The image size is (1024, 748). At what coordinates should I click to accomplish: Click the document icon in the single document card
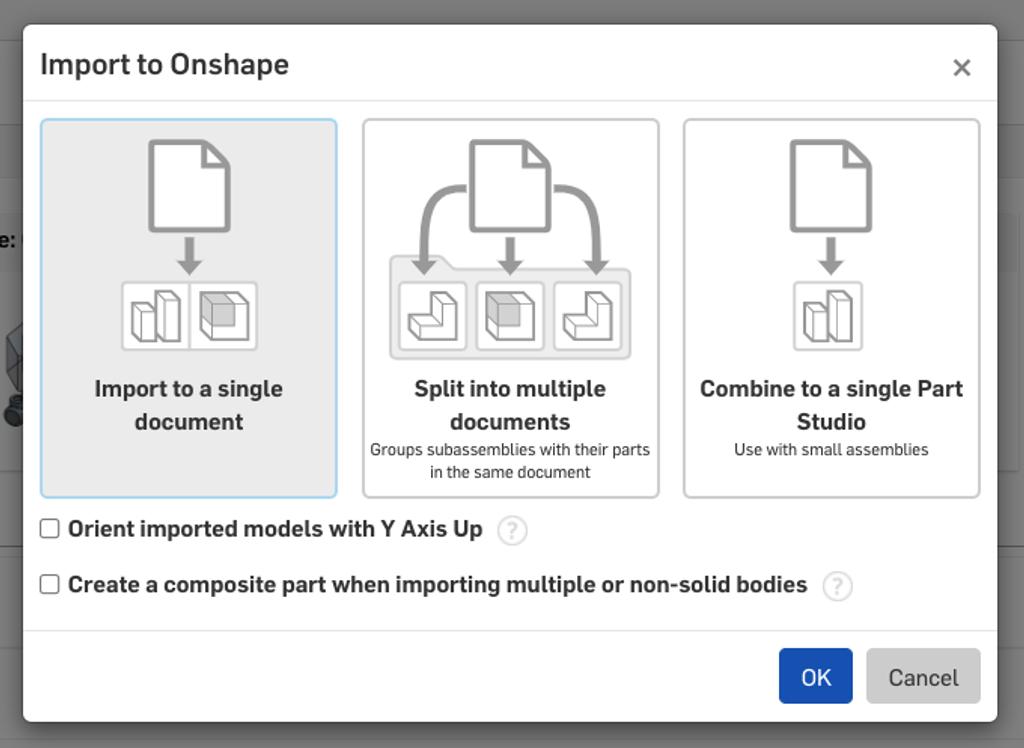pos(188,183)
